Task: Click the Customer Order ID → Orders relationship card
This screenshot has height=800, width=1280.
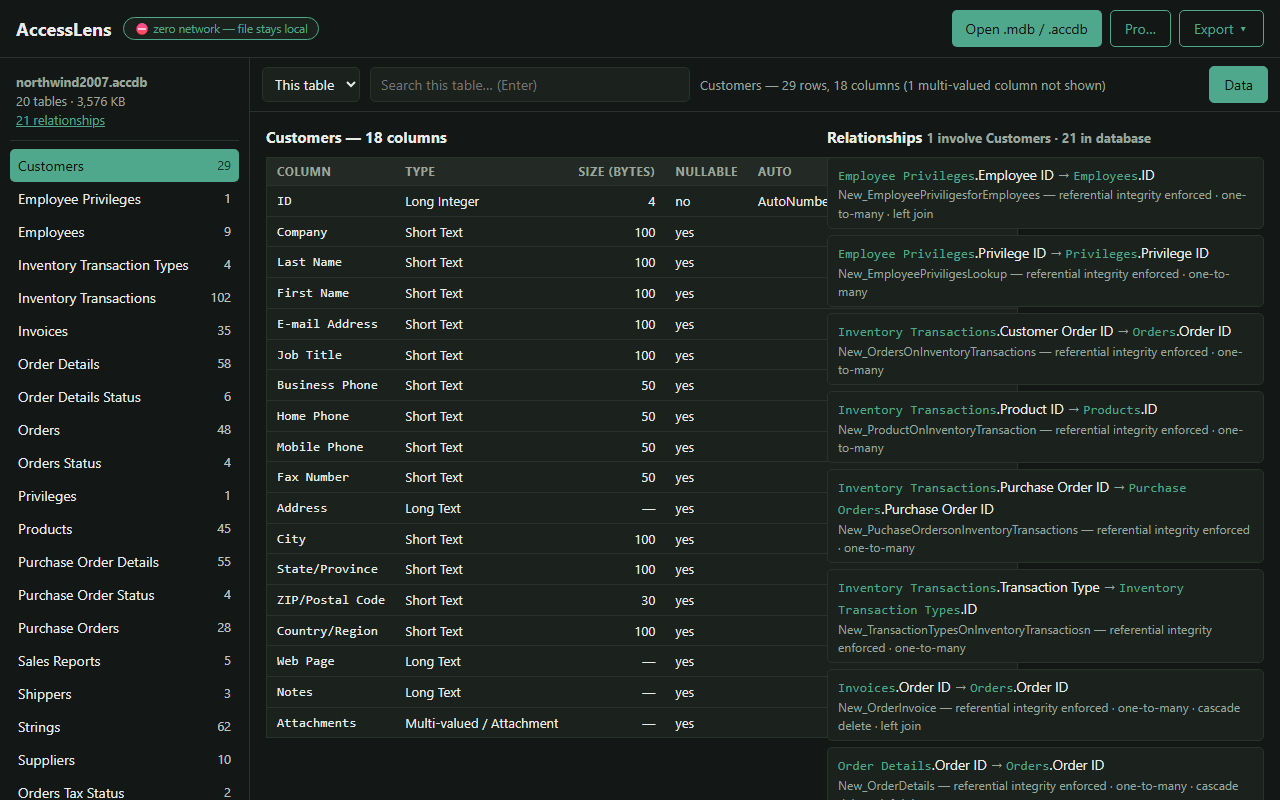Action: pos(1045,349)
